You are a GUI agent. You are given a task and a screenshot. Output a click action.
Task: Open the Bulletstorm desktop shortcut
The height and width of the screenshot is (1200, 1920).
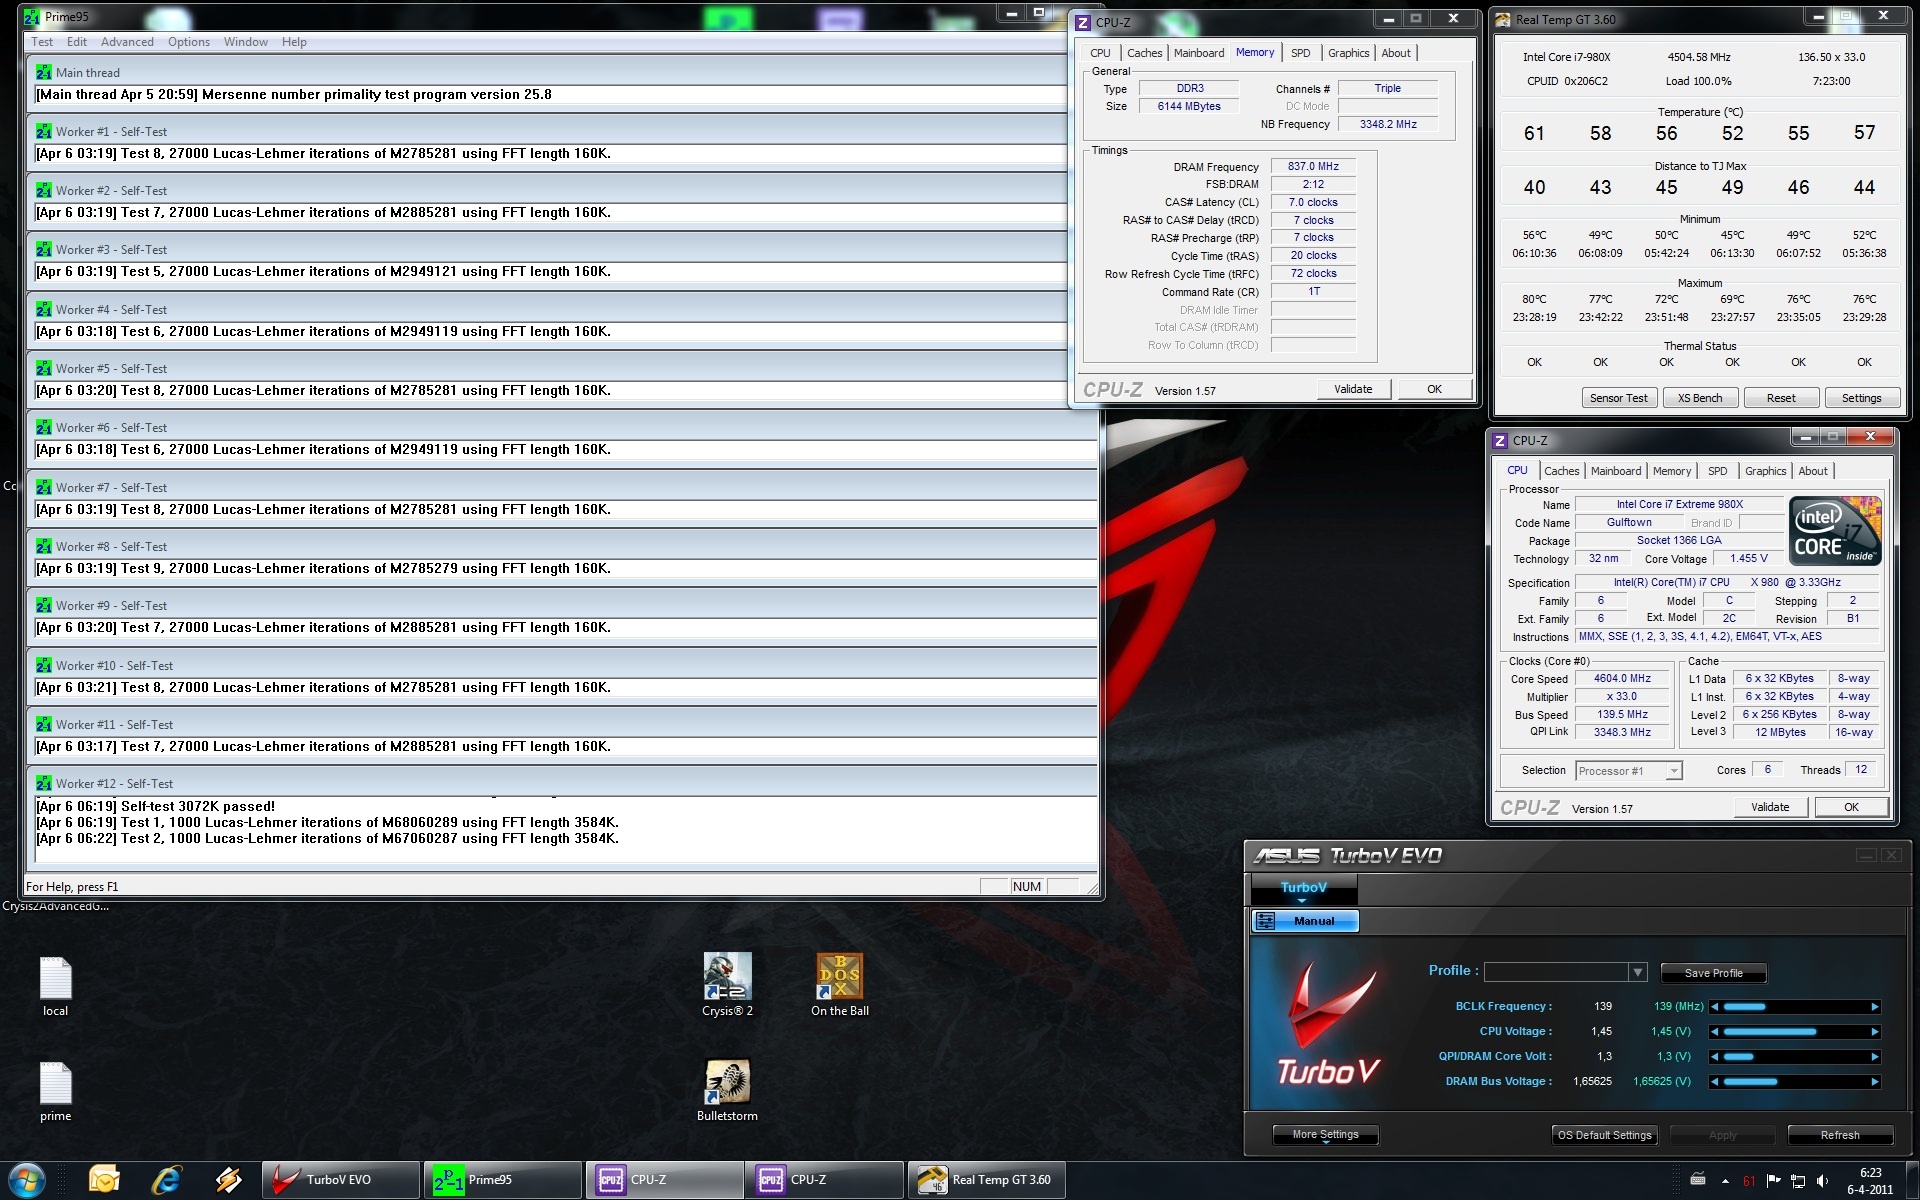point(727,1084)
